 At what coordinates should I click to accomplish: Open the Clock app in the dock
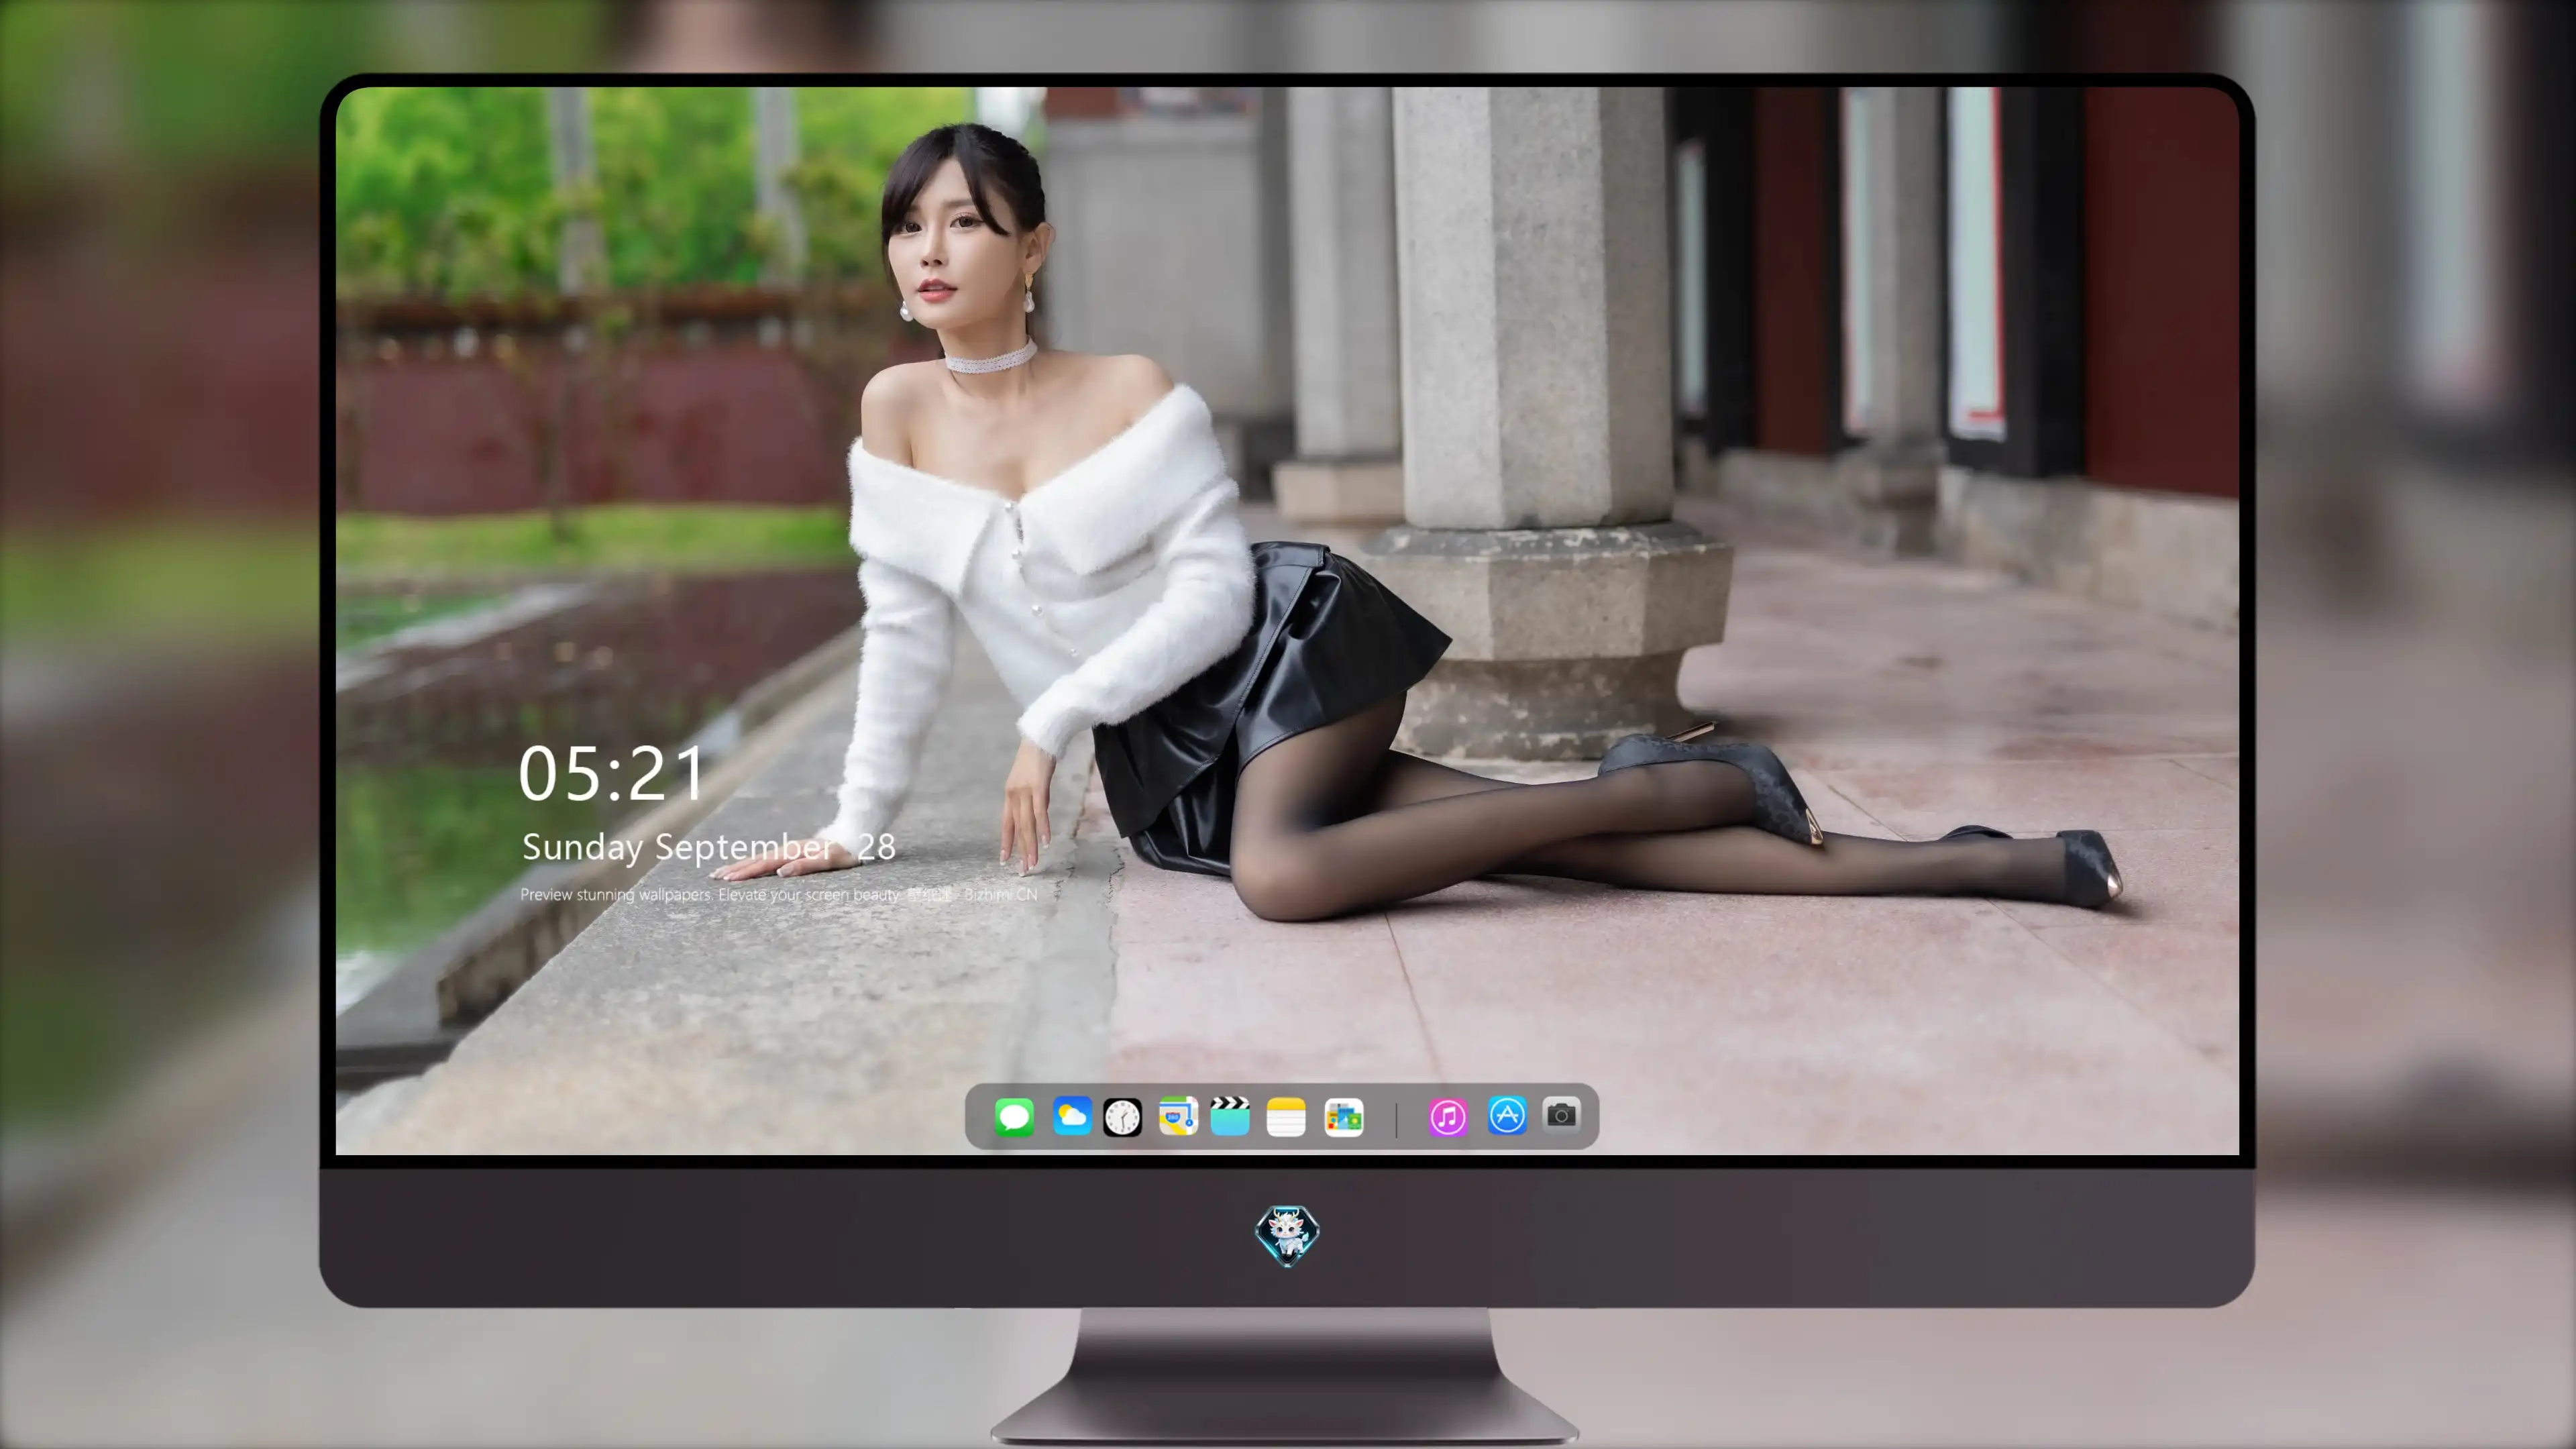pos(1122,1117)
